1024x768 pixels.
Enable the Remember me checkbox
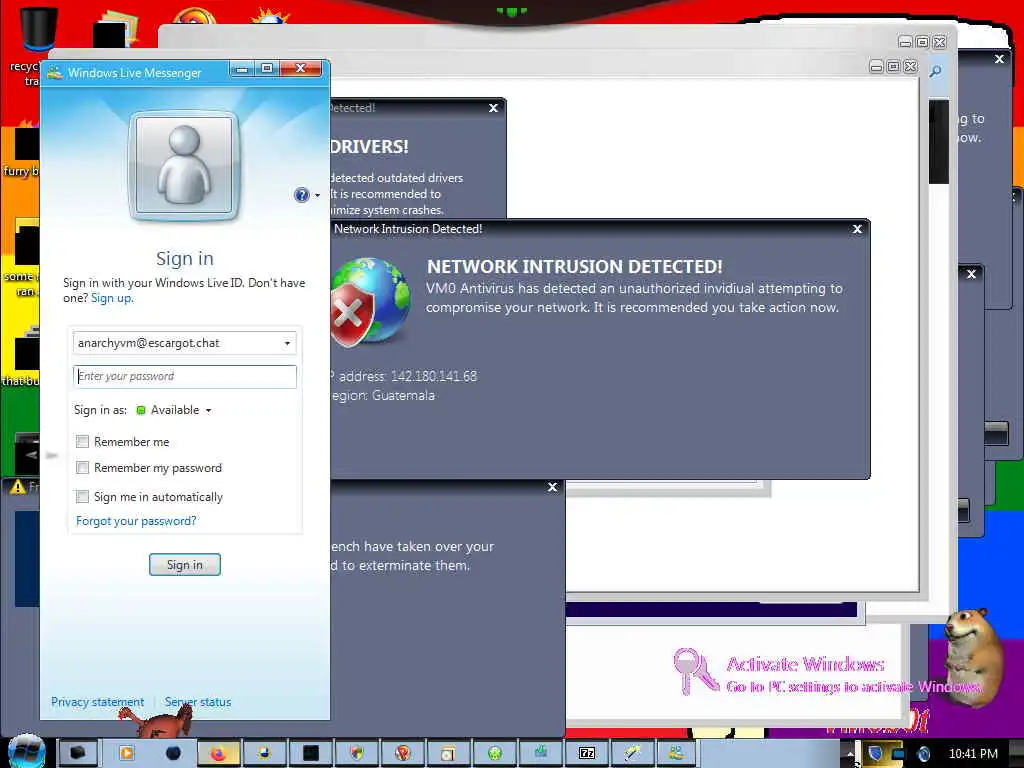(82, 441)
